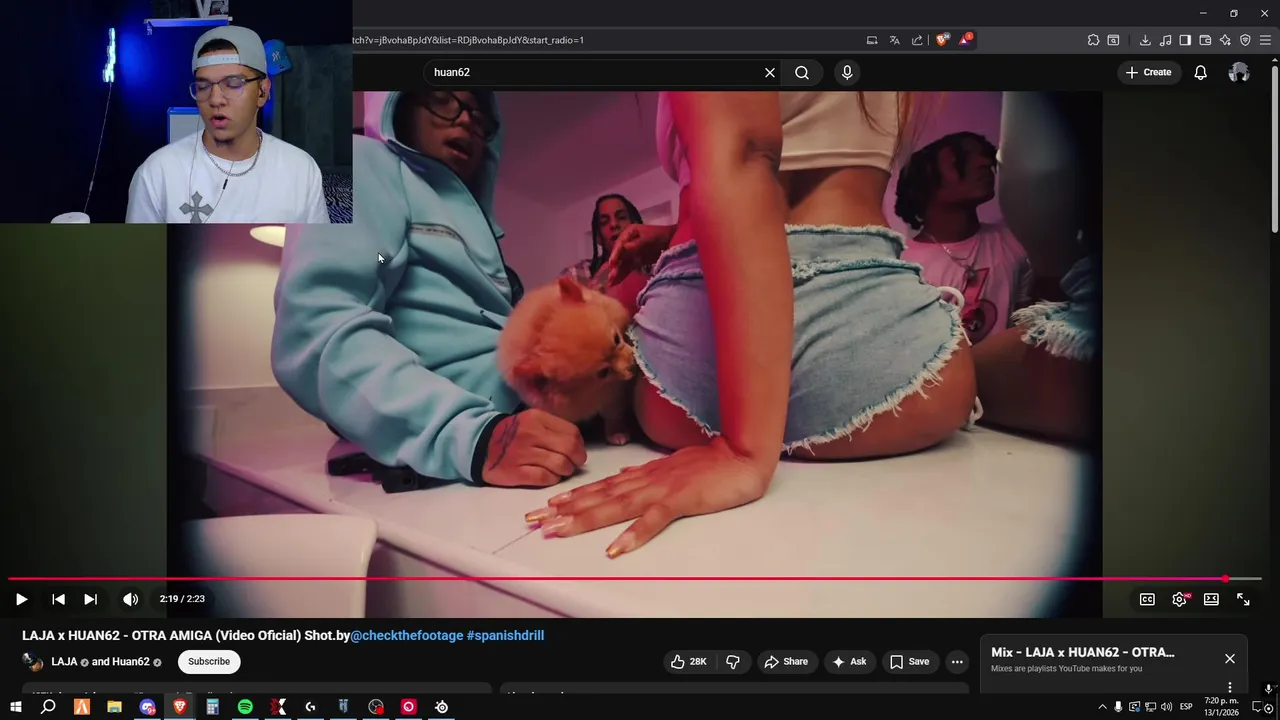Open the Create menu

click(1148, 72)
